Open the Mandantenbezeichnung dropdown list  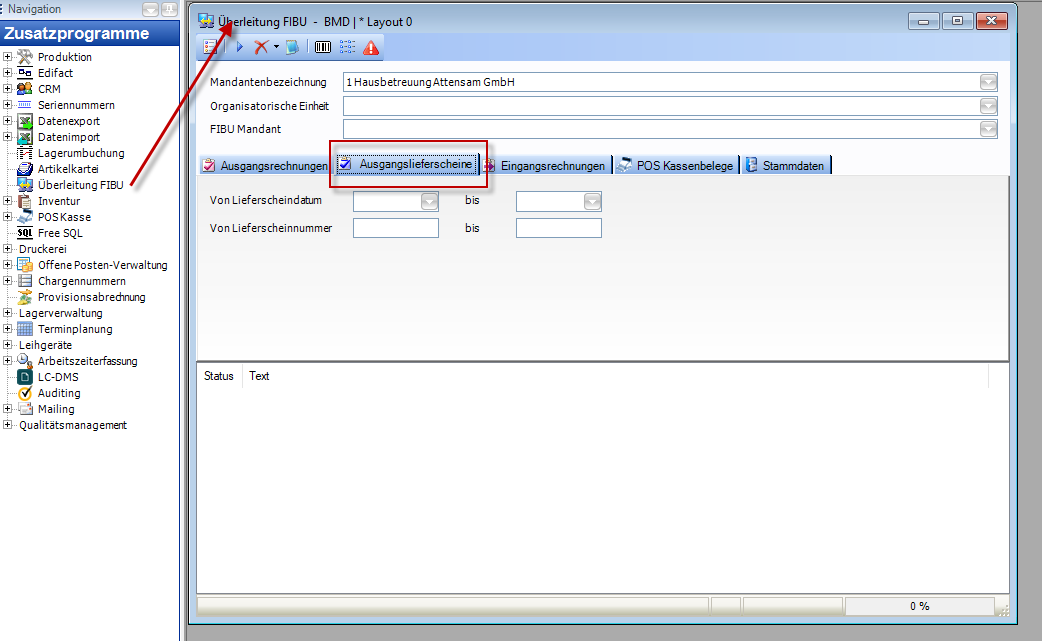988,82
